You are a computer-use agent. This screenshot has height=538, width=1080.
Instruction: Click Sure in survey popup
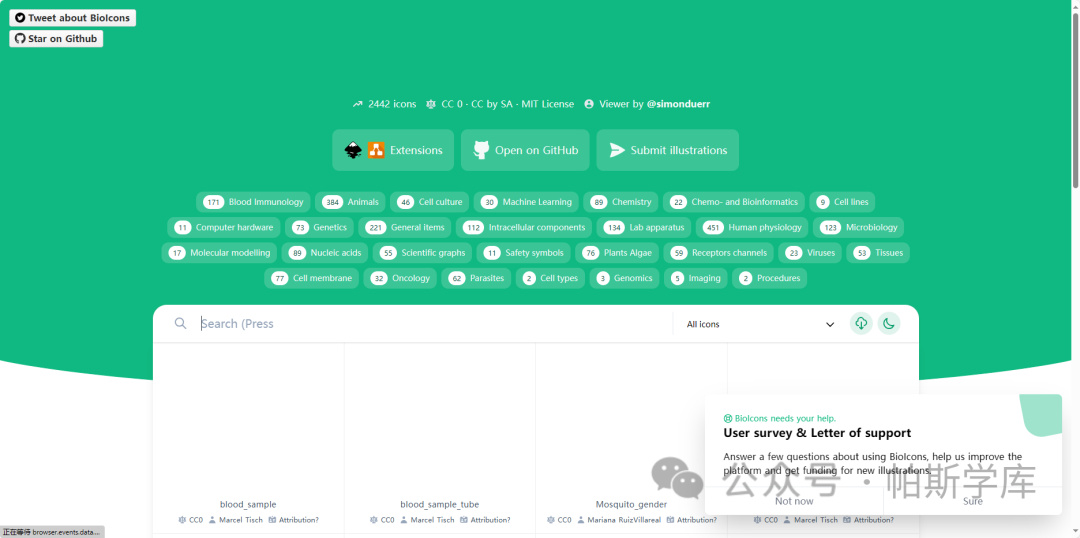973,501
